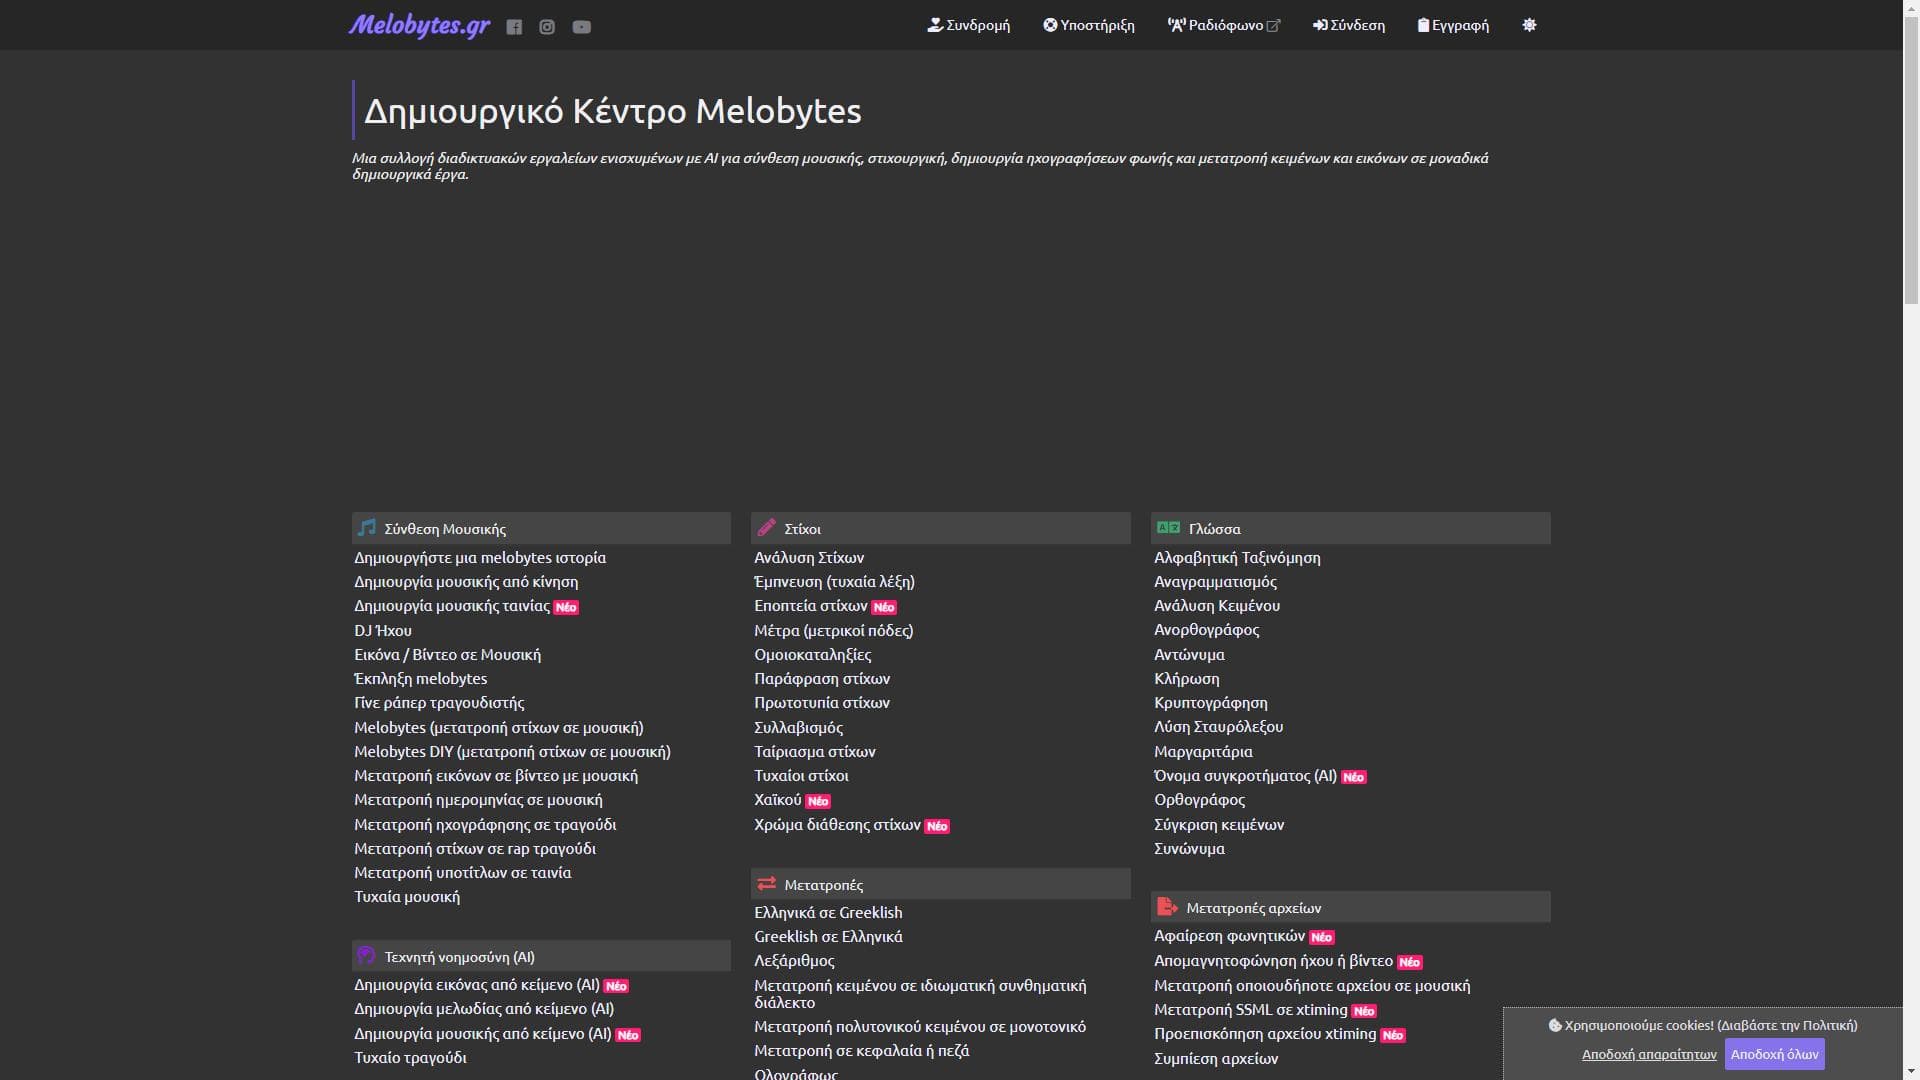
Task: Click the Melobytes.gr logo
Action: point(419,25)
